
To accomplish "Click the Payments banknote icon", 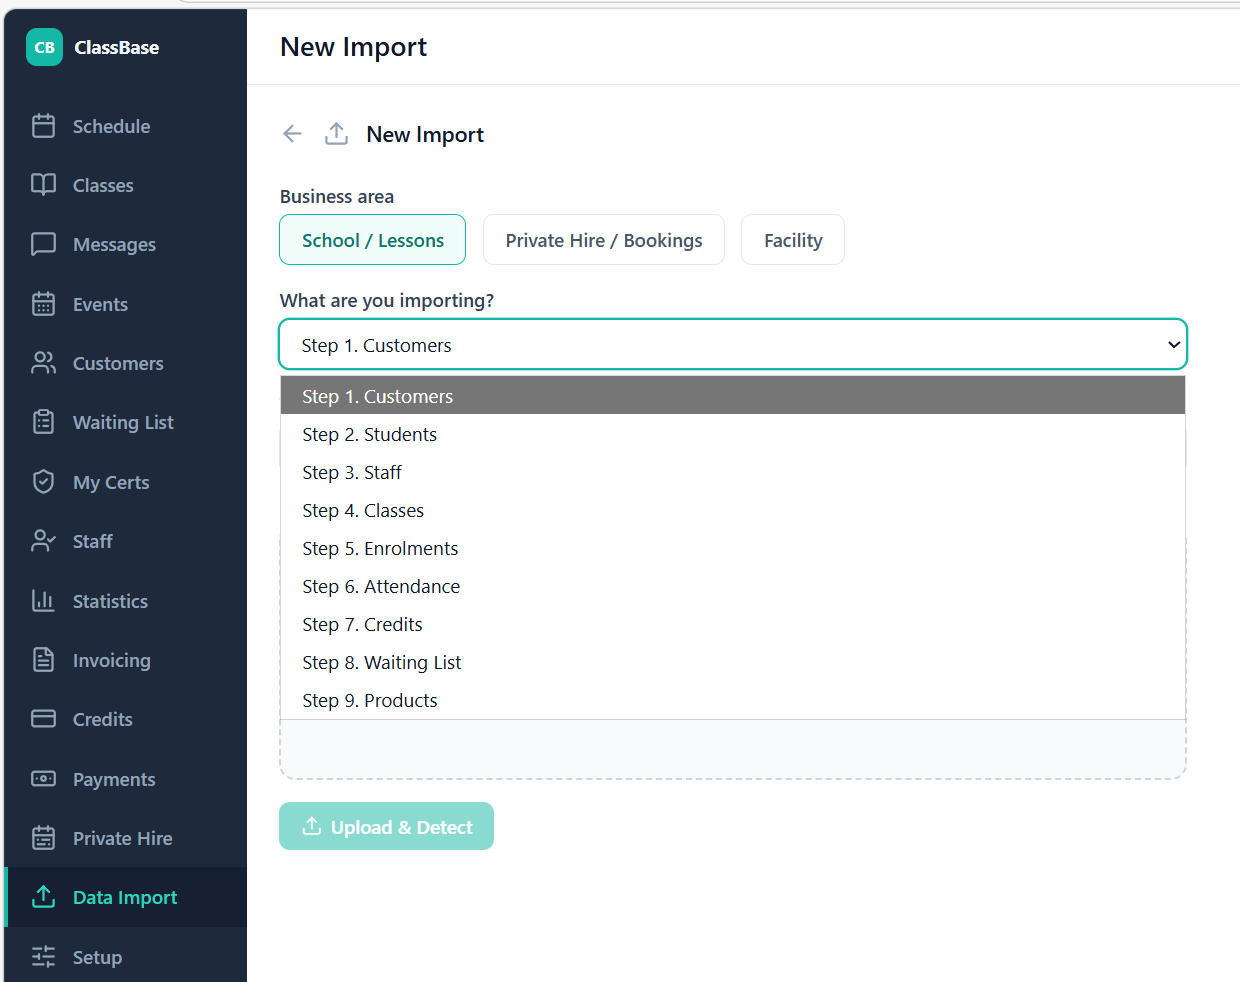I will coord(43,779).
